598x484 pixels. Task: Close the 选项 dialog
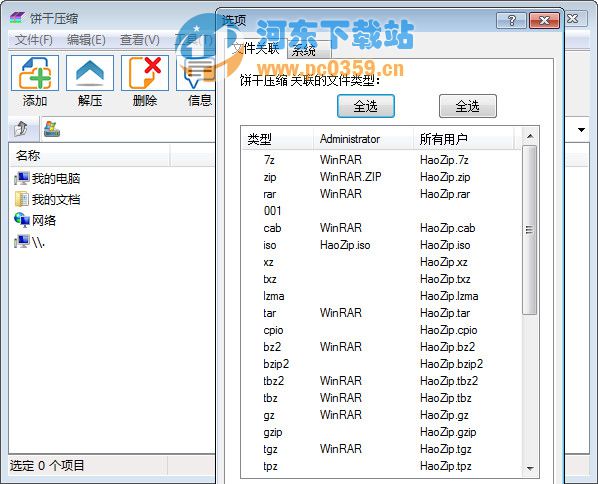(544, 20)
